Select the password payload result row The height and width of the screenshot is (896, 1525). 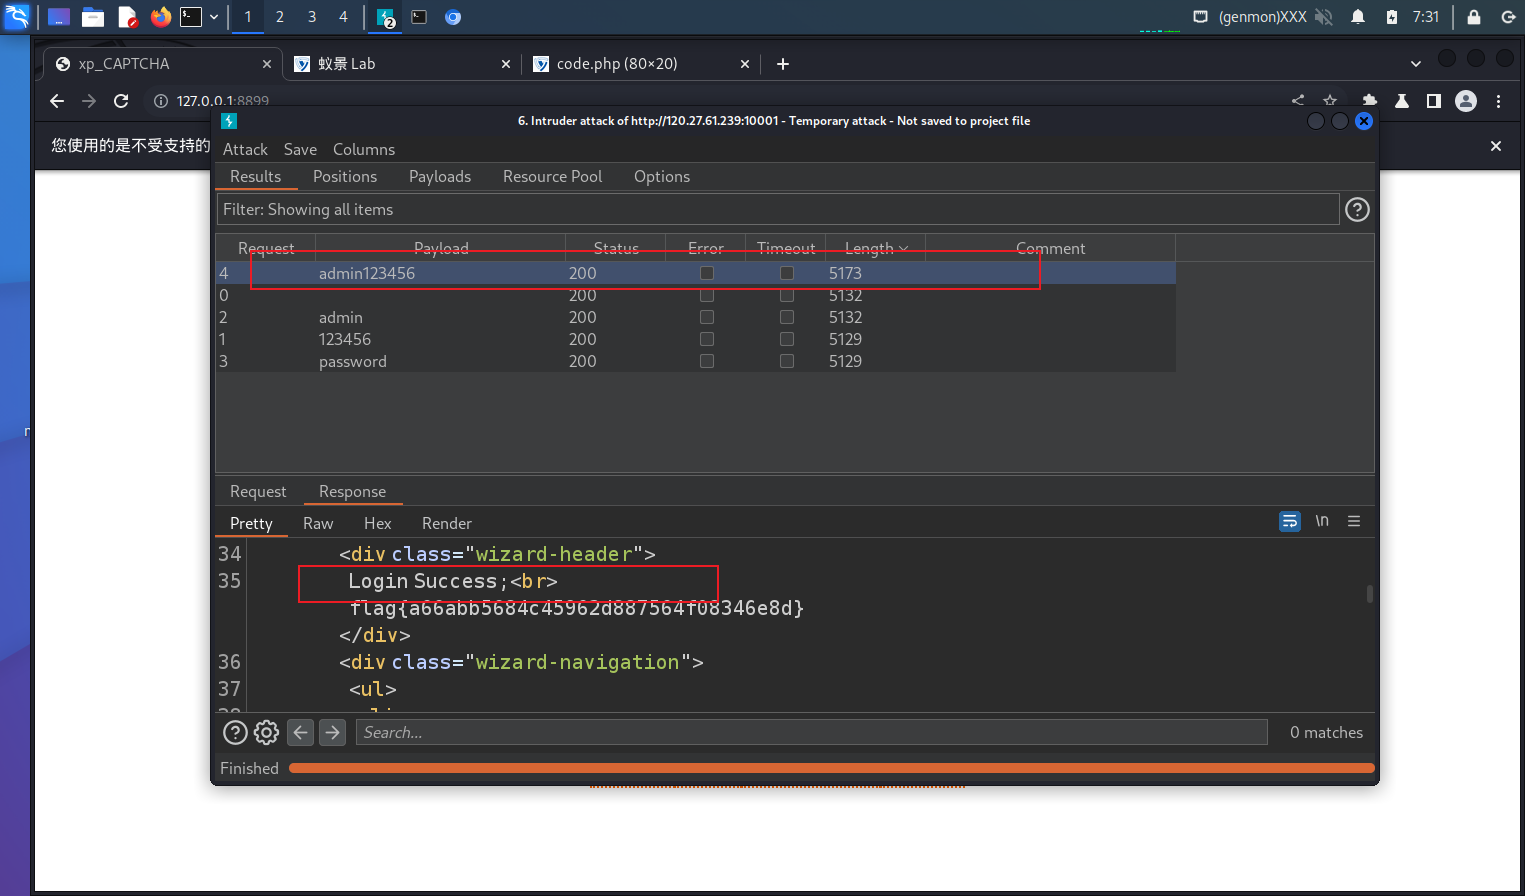(696, 361)
